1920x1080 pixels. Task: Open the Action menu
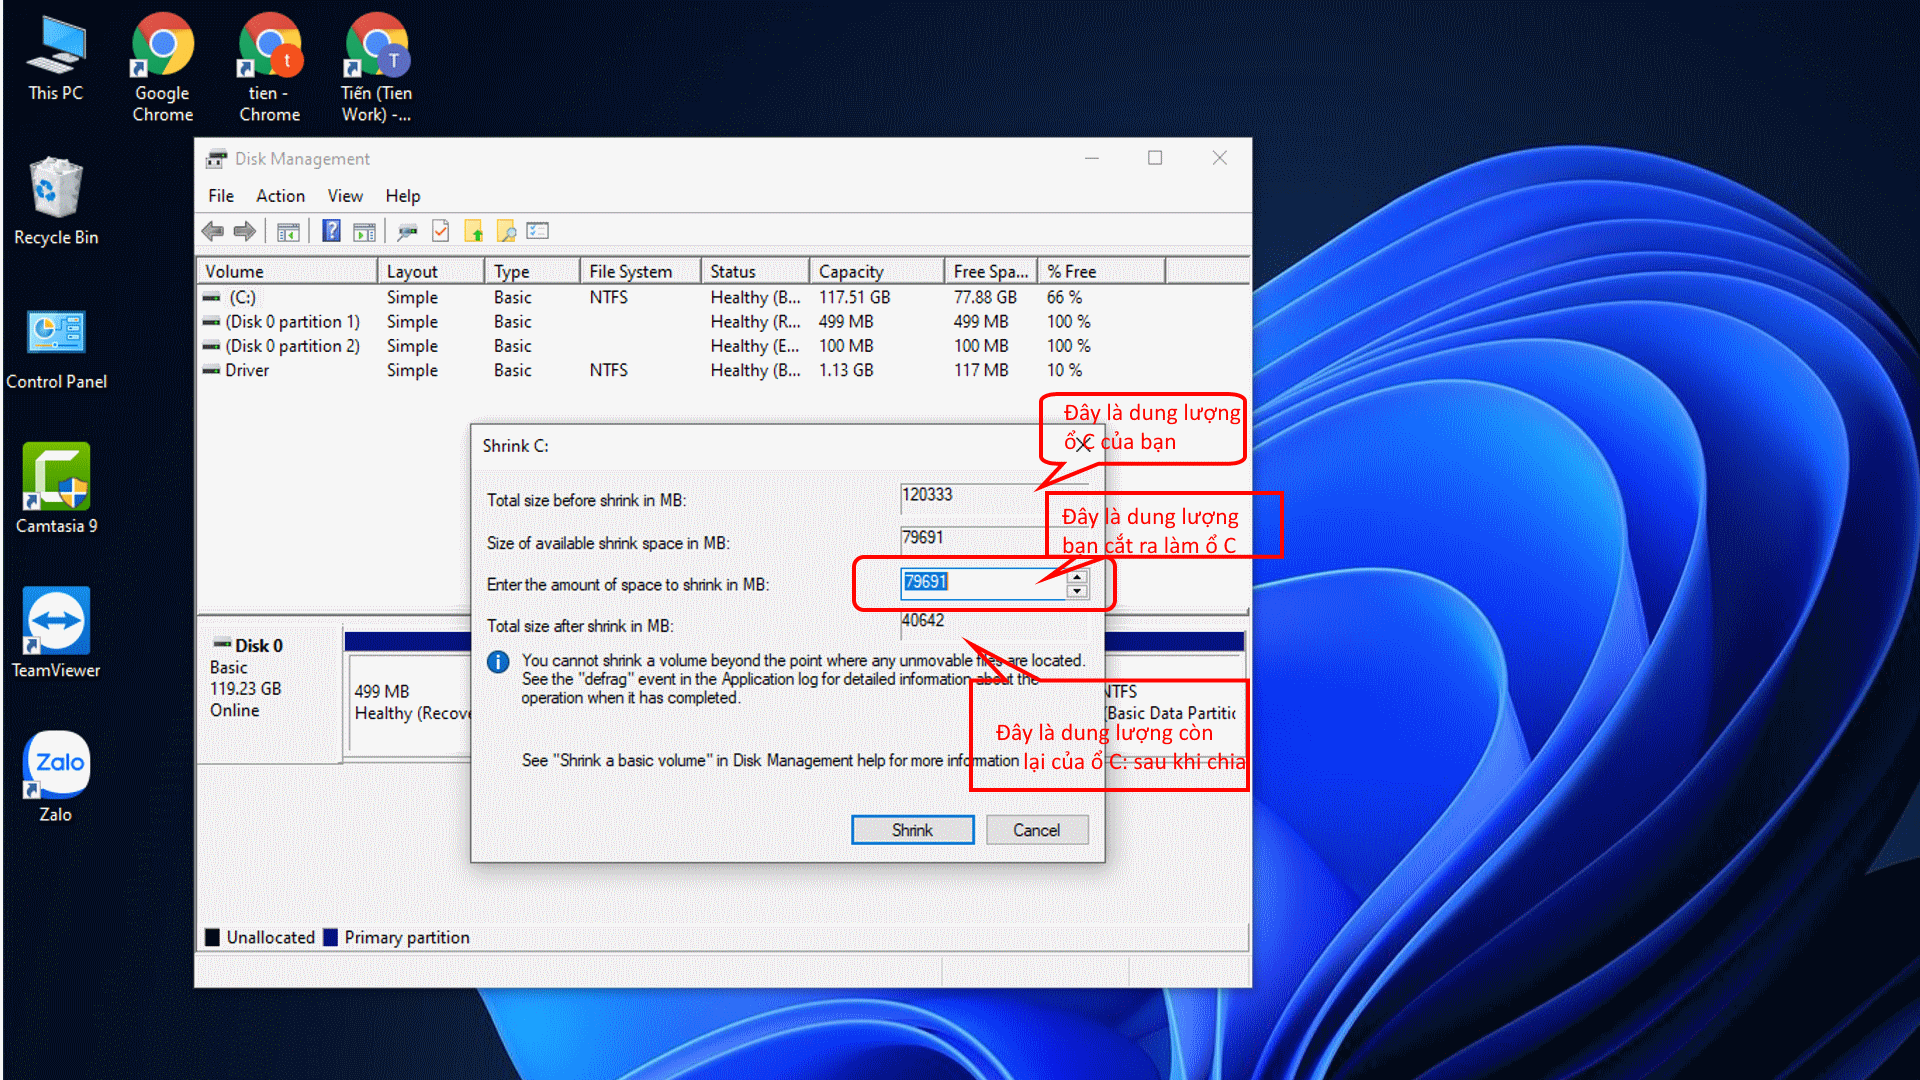(x=280, y=196)
